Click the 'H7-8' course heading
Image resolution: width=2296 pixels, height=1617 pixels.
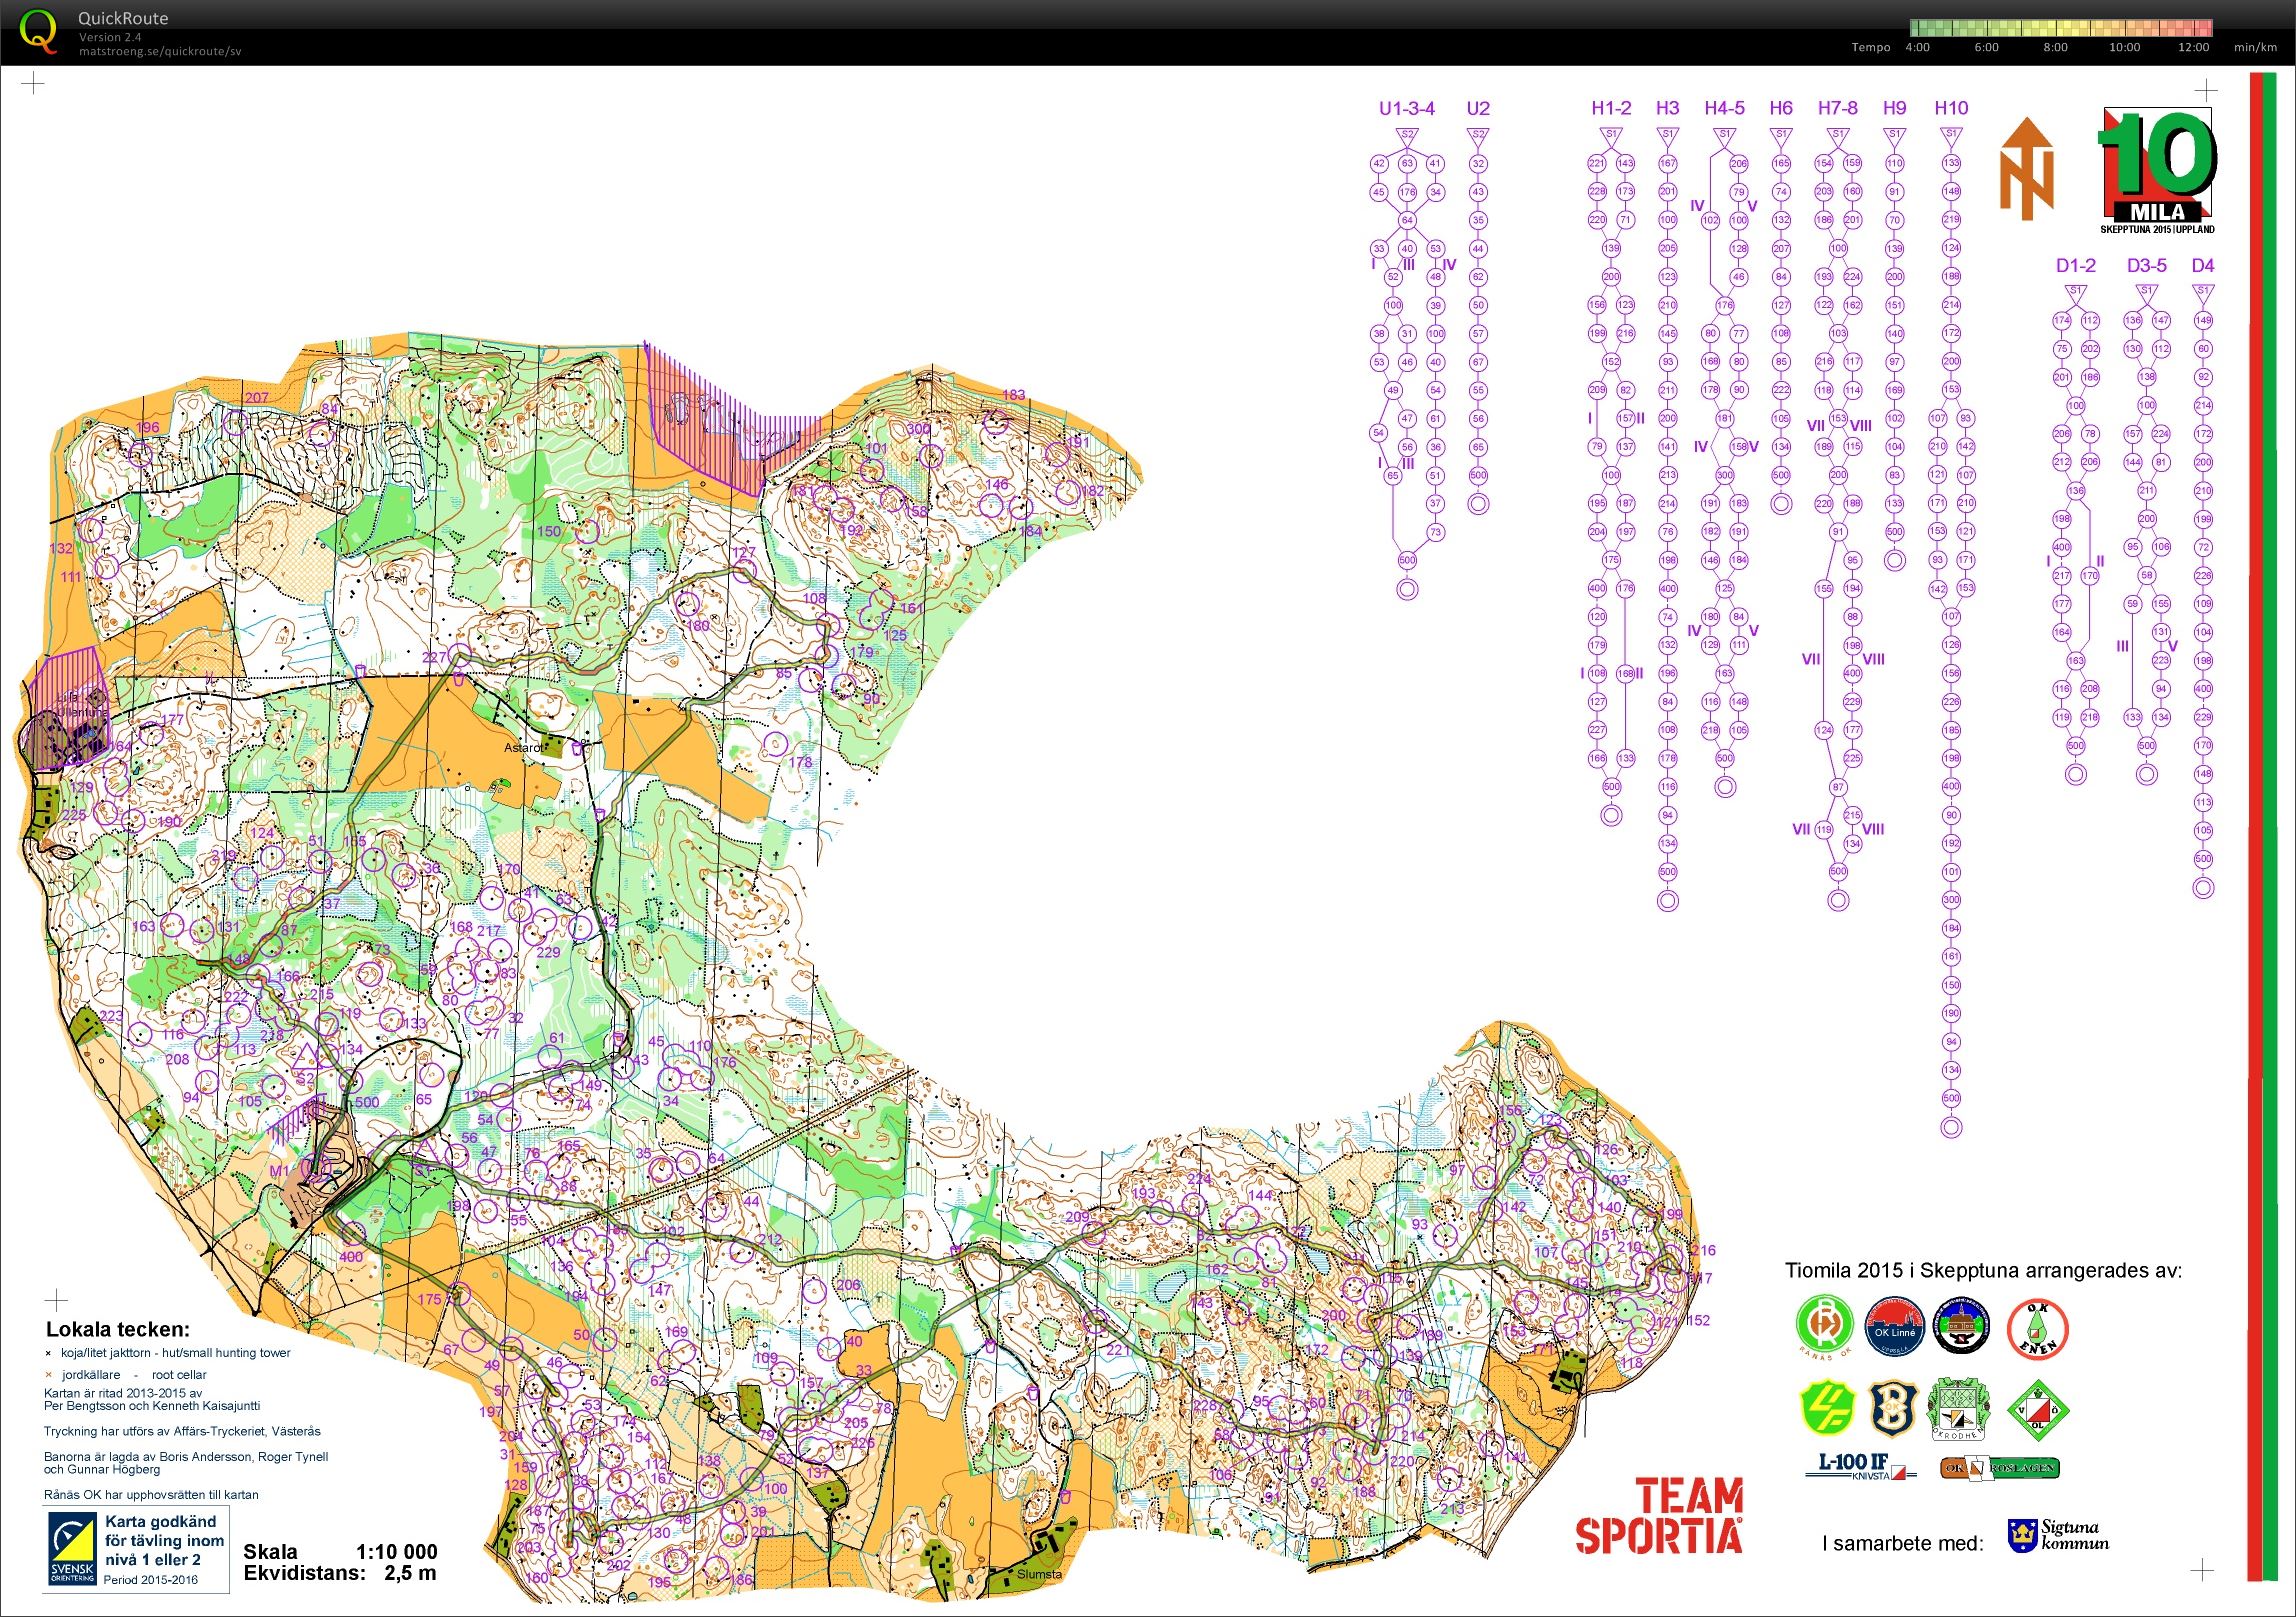(1838, 108)
